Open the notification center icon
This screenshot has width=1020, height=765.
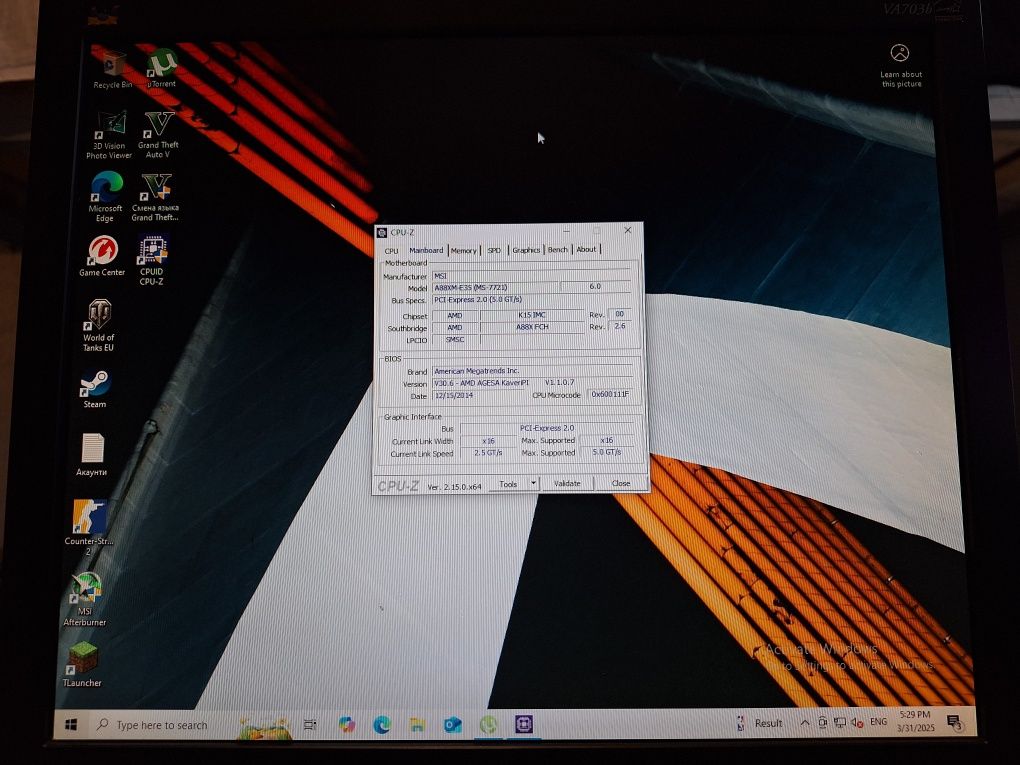click(x=954, y=722)
